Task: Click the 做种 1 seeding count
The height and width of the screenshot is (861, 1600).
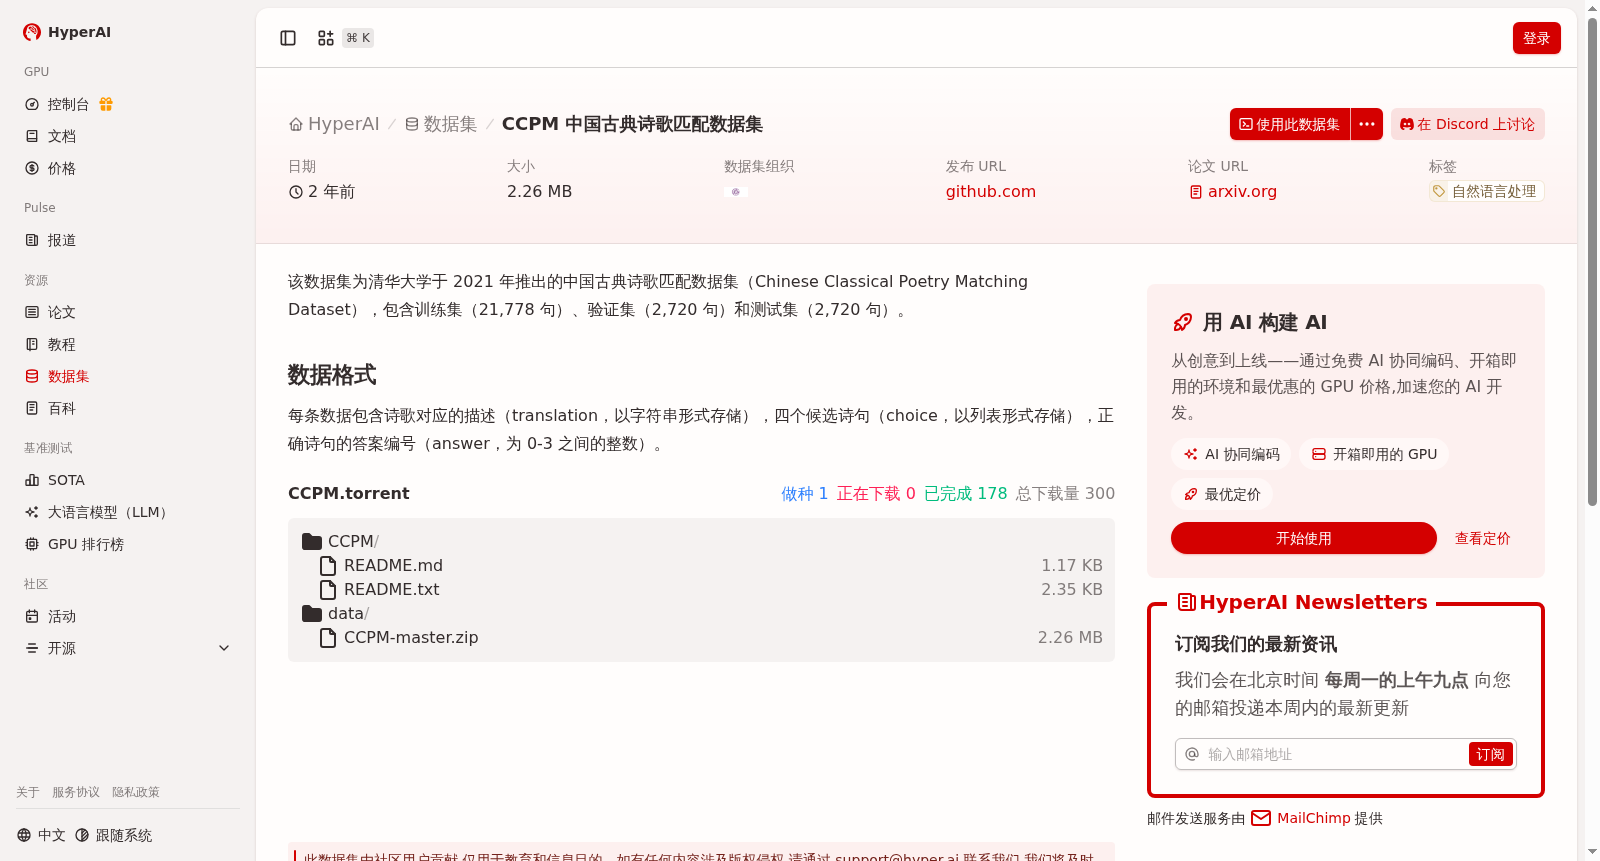Action: tap(805, 493)
